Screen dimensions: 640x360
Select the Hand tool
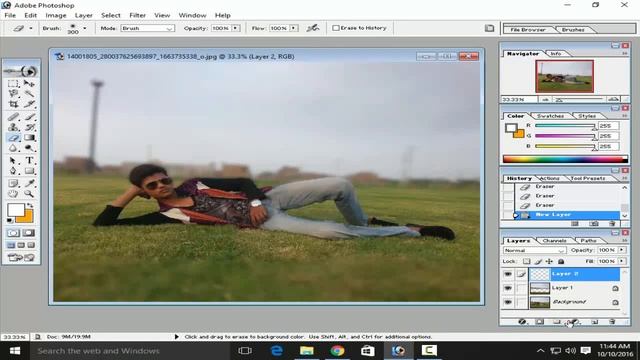[x=13, y=194]
